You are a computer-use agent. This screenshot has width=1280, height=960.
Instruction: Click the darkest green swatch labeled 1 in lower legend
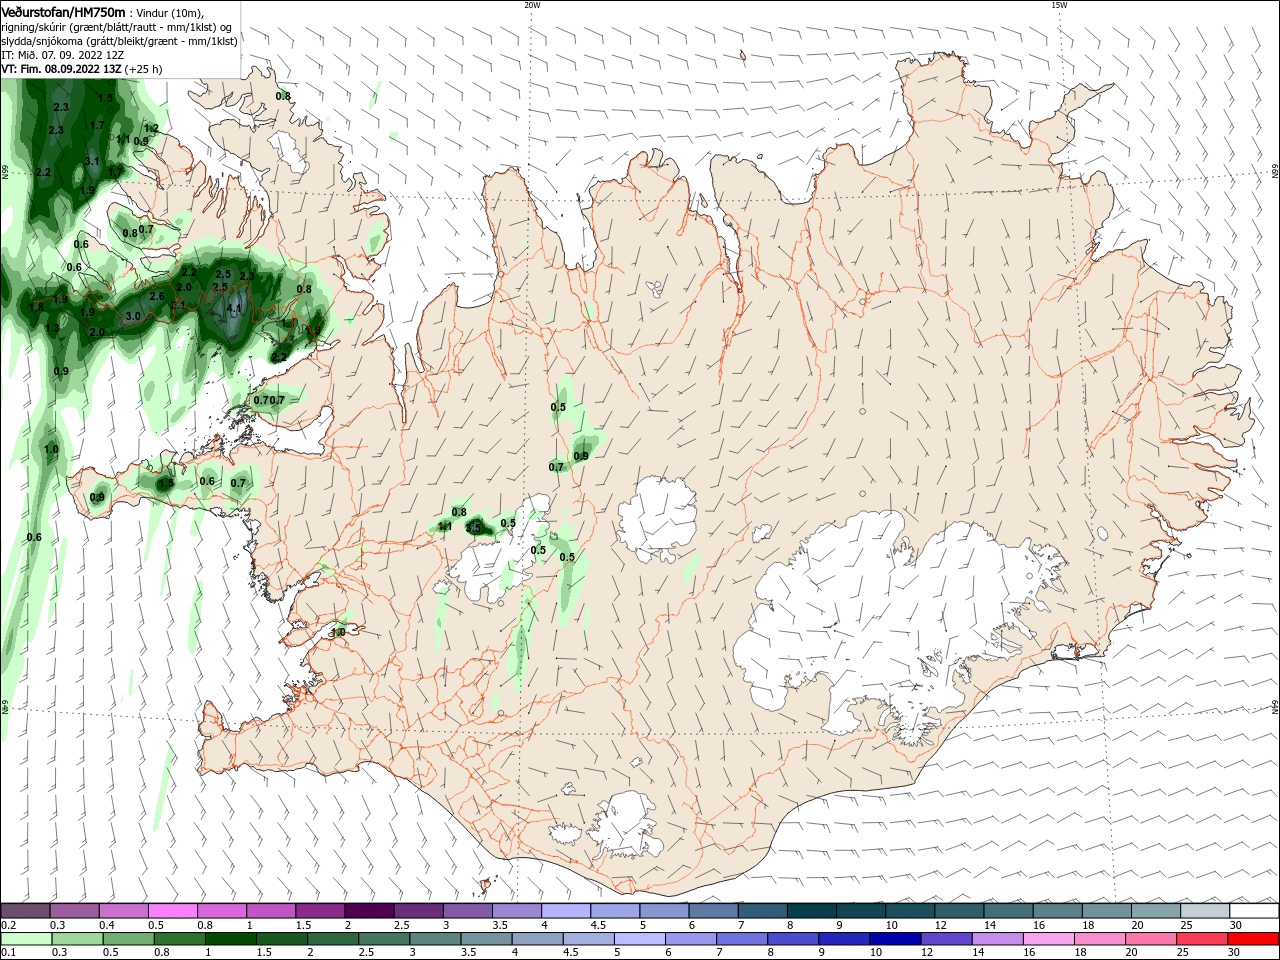click(231, 939)
